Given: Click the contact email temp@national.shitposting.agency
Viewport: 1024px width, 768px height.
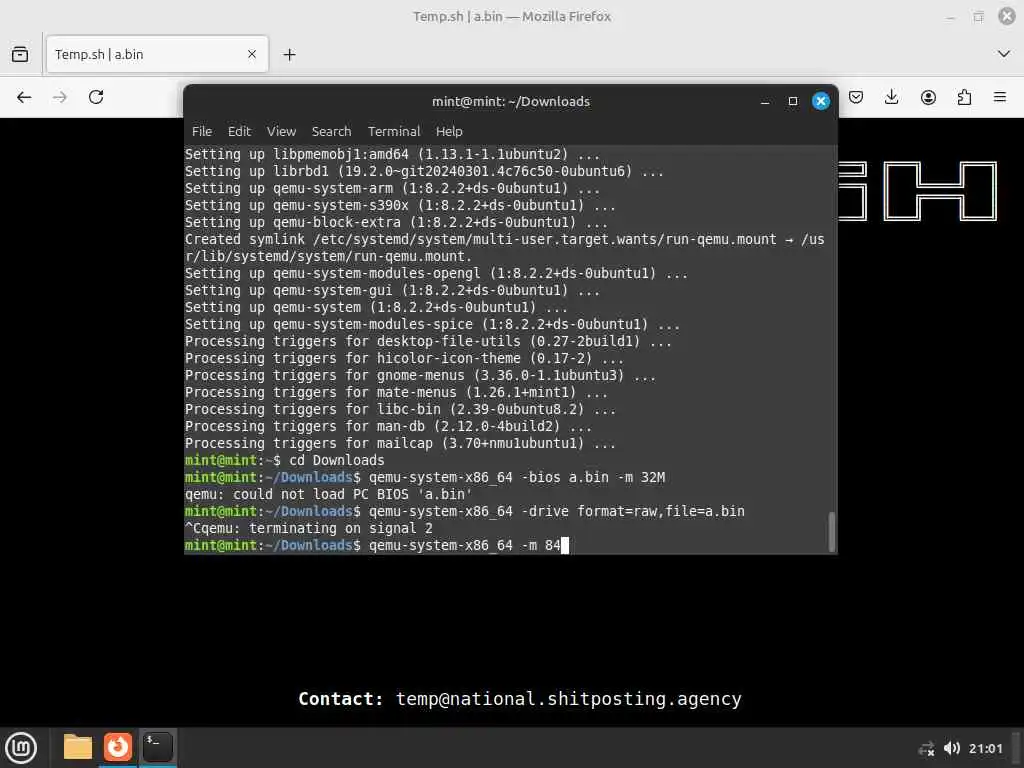Looking at the screenshot, I should pyautogui.click(x=569, y=699).
